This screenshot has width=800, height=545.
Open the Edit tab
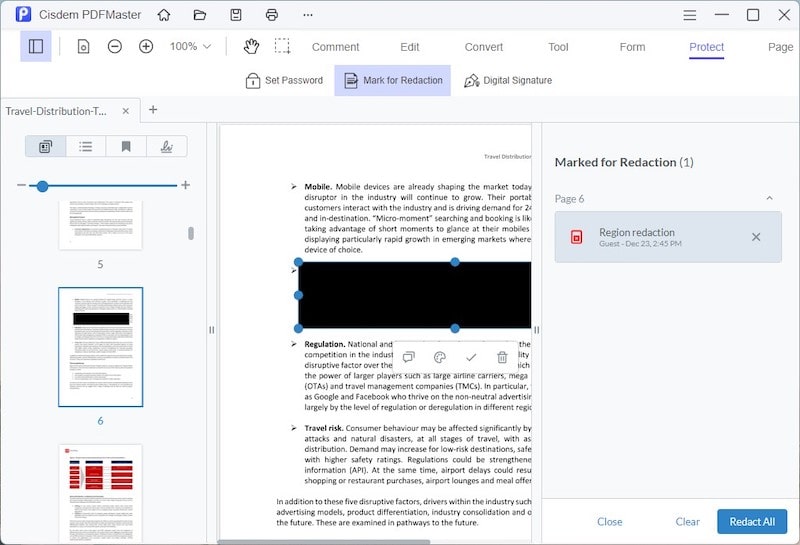tap(410, 47)
